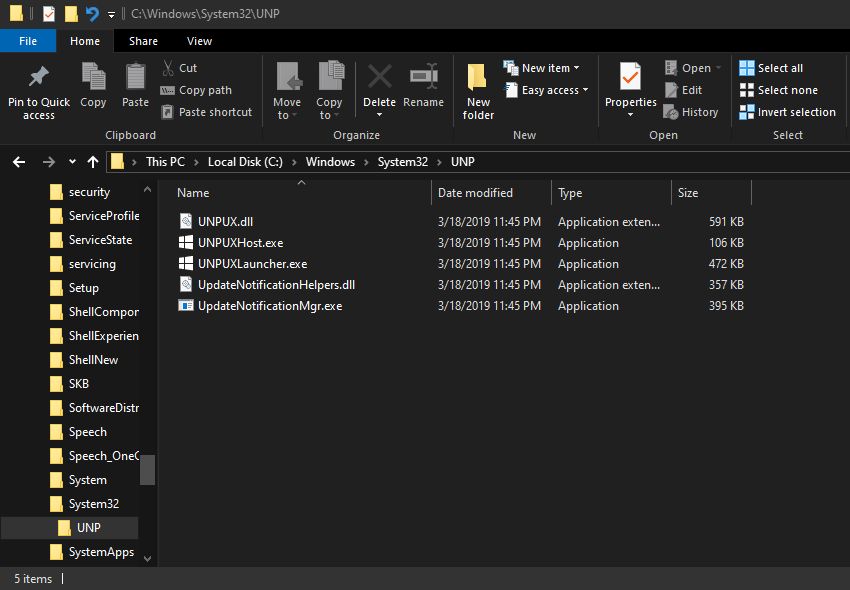Open the Move to ribbon button
The height and width of the screenshot is (590, 850).
click(x=287, y=90)
